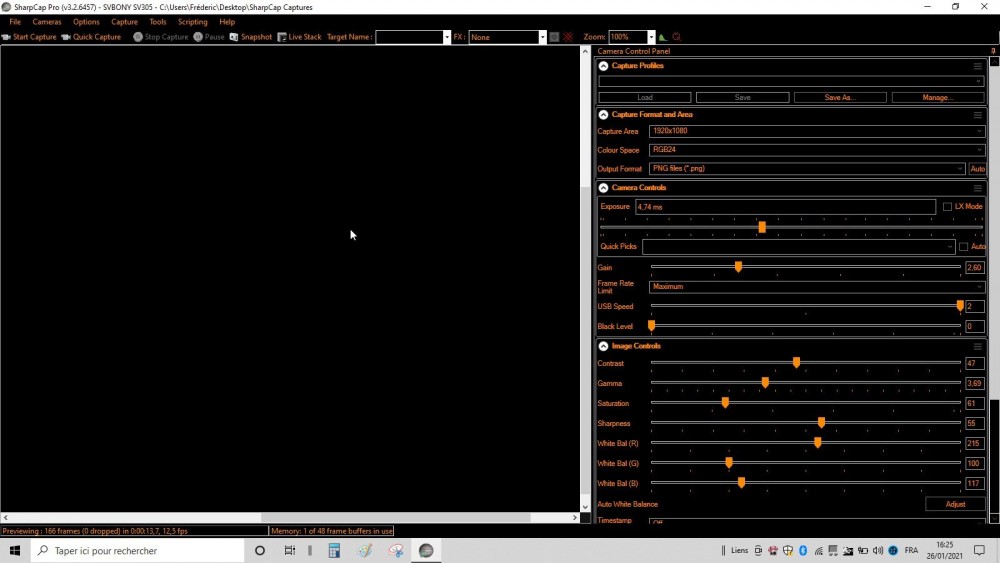1000x563 pixels.
Task: Click the Exposure value input field
Action: pos(785,207)
